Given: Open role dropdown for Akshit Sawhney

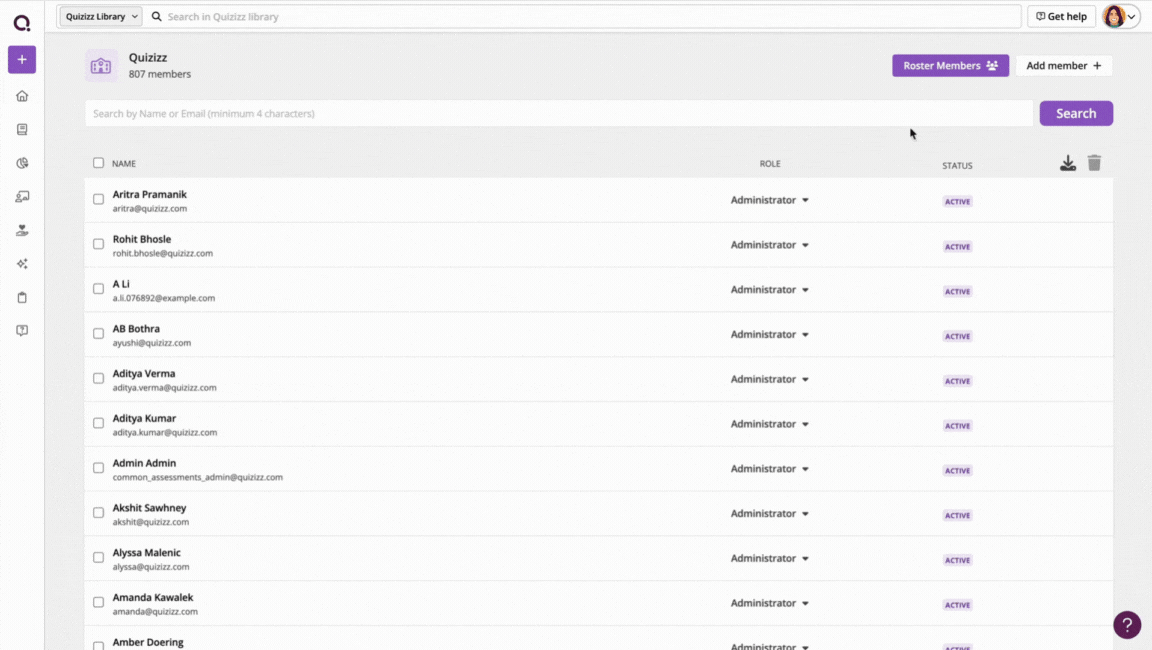Looking at the screenshot, I should pos(769,513).
